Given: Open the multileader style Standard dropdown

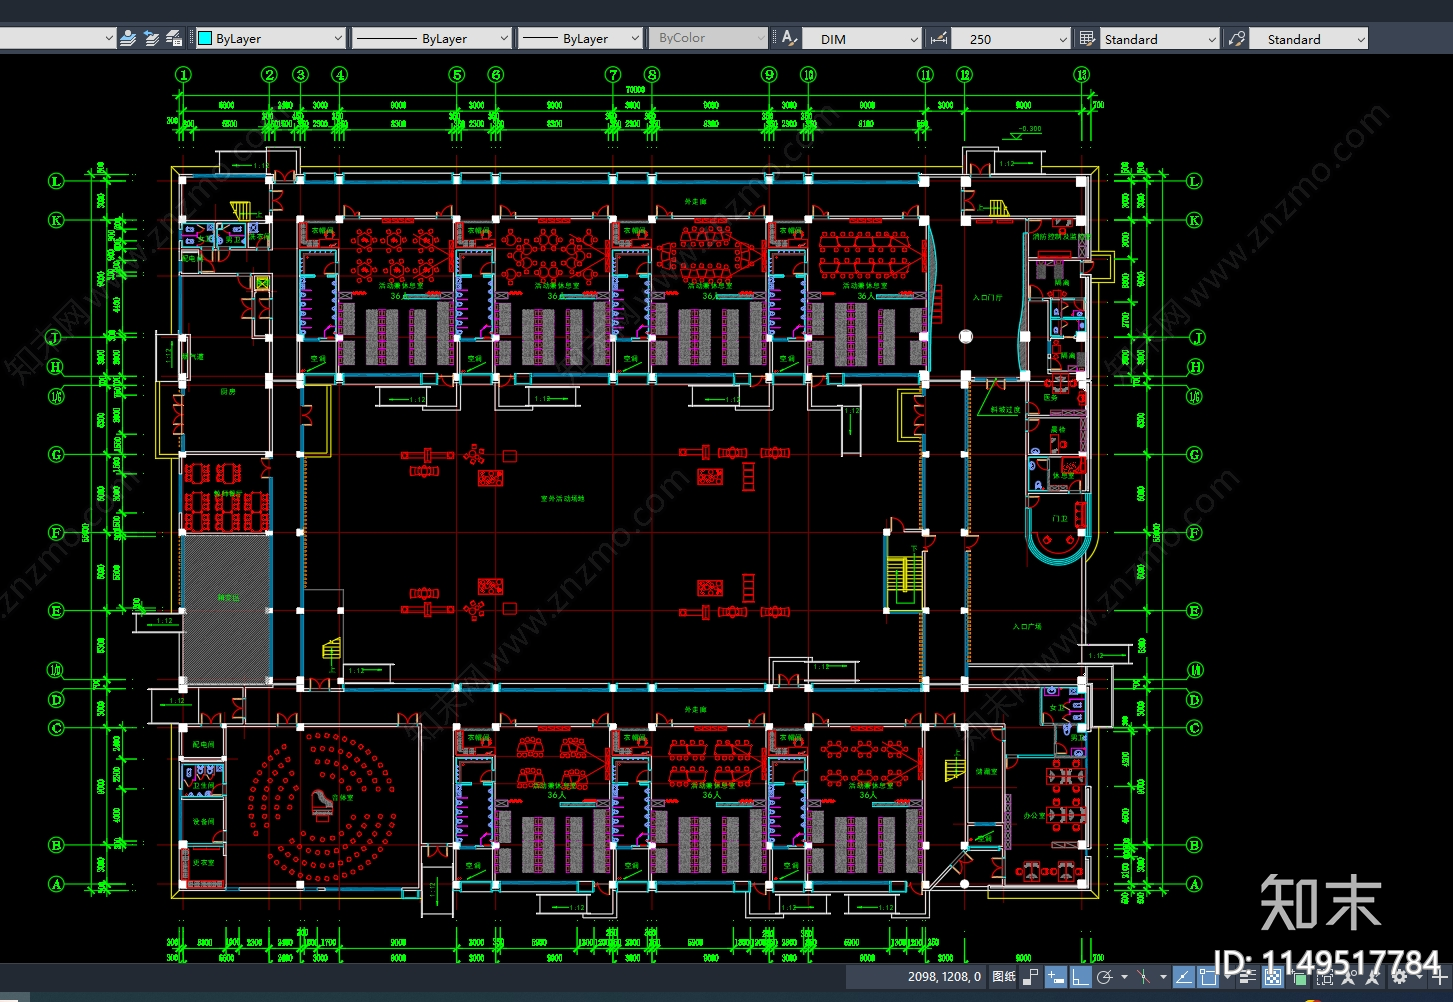Looking at the screenshot, I should tap(1309, 38).
